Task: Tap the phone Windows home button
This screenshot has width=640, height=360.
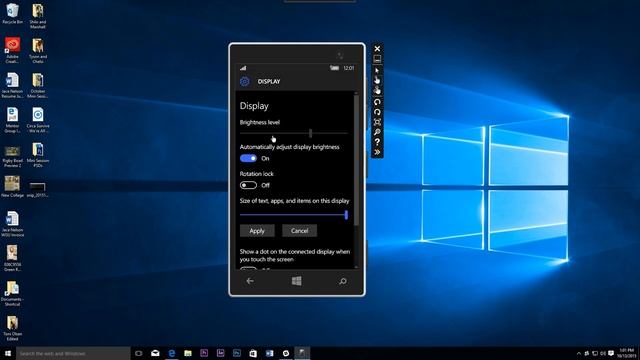Action: point(297,281)
